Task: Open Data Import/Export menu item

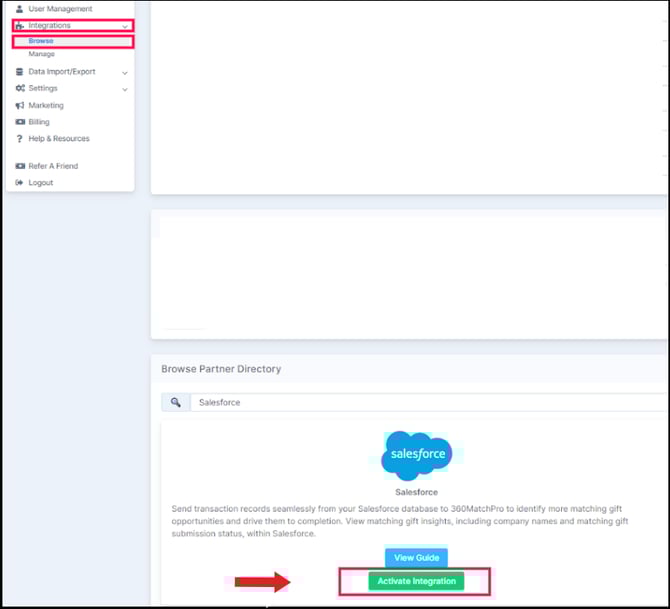Action: 62,71
